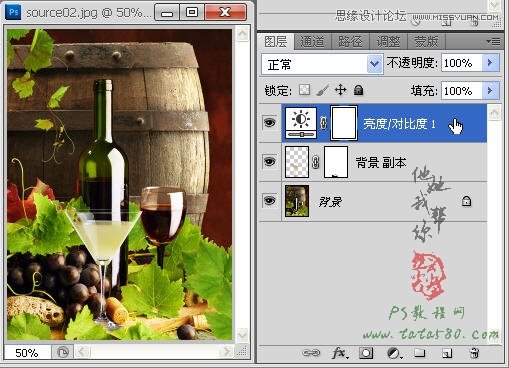This screenshot has width=509, height=368.
Task: Lock transparent pixels icon
Action: pyautogui.click(x=304, y=90)
